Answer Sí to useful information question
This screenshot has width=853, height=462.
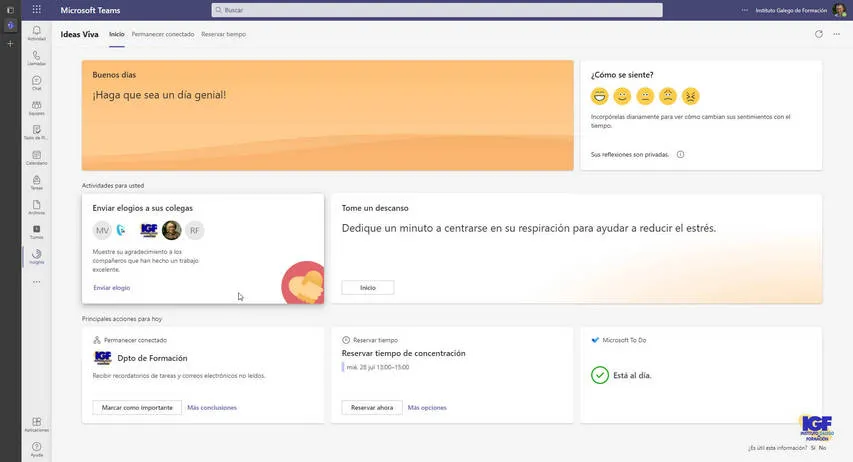coord(813,448)
